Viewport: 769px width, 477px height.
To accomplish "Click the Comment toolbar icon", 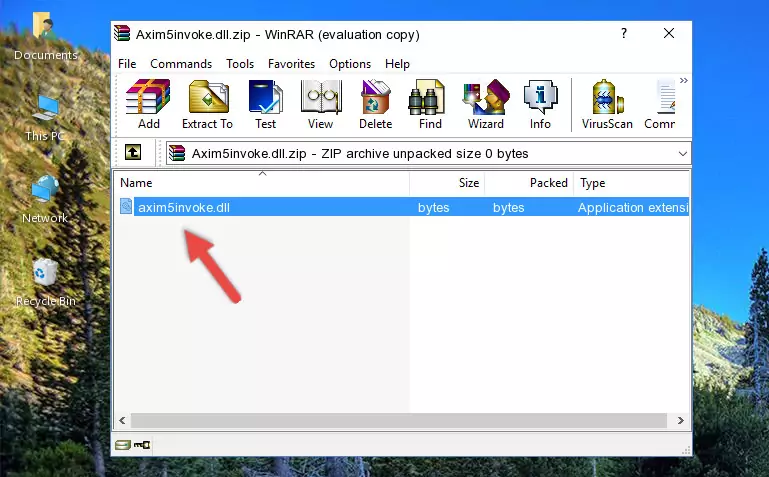I will 660,104.
